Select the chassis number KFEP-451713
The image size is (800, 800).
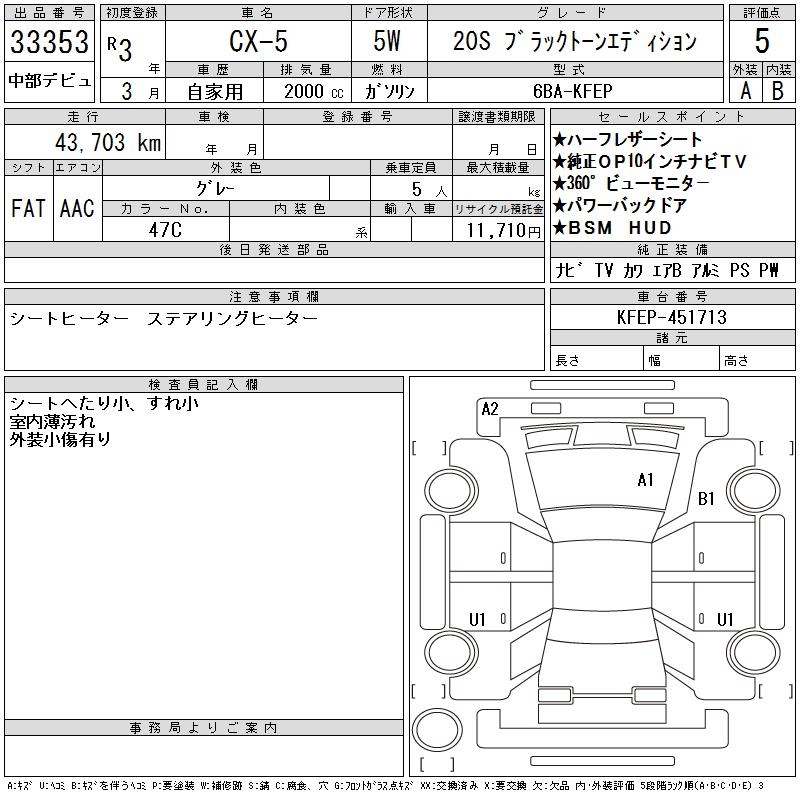[671, 317]
